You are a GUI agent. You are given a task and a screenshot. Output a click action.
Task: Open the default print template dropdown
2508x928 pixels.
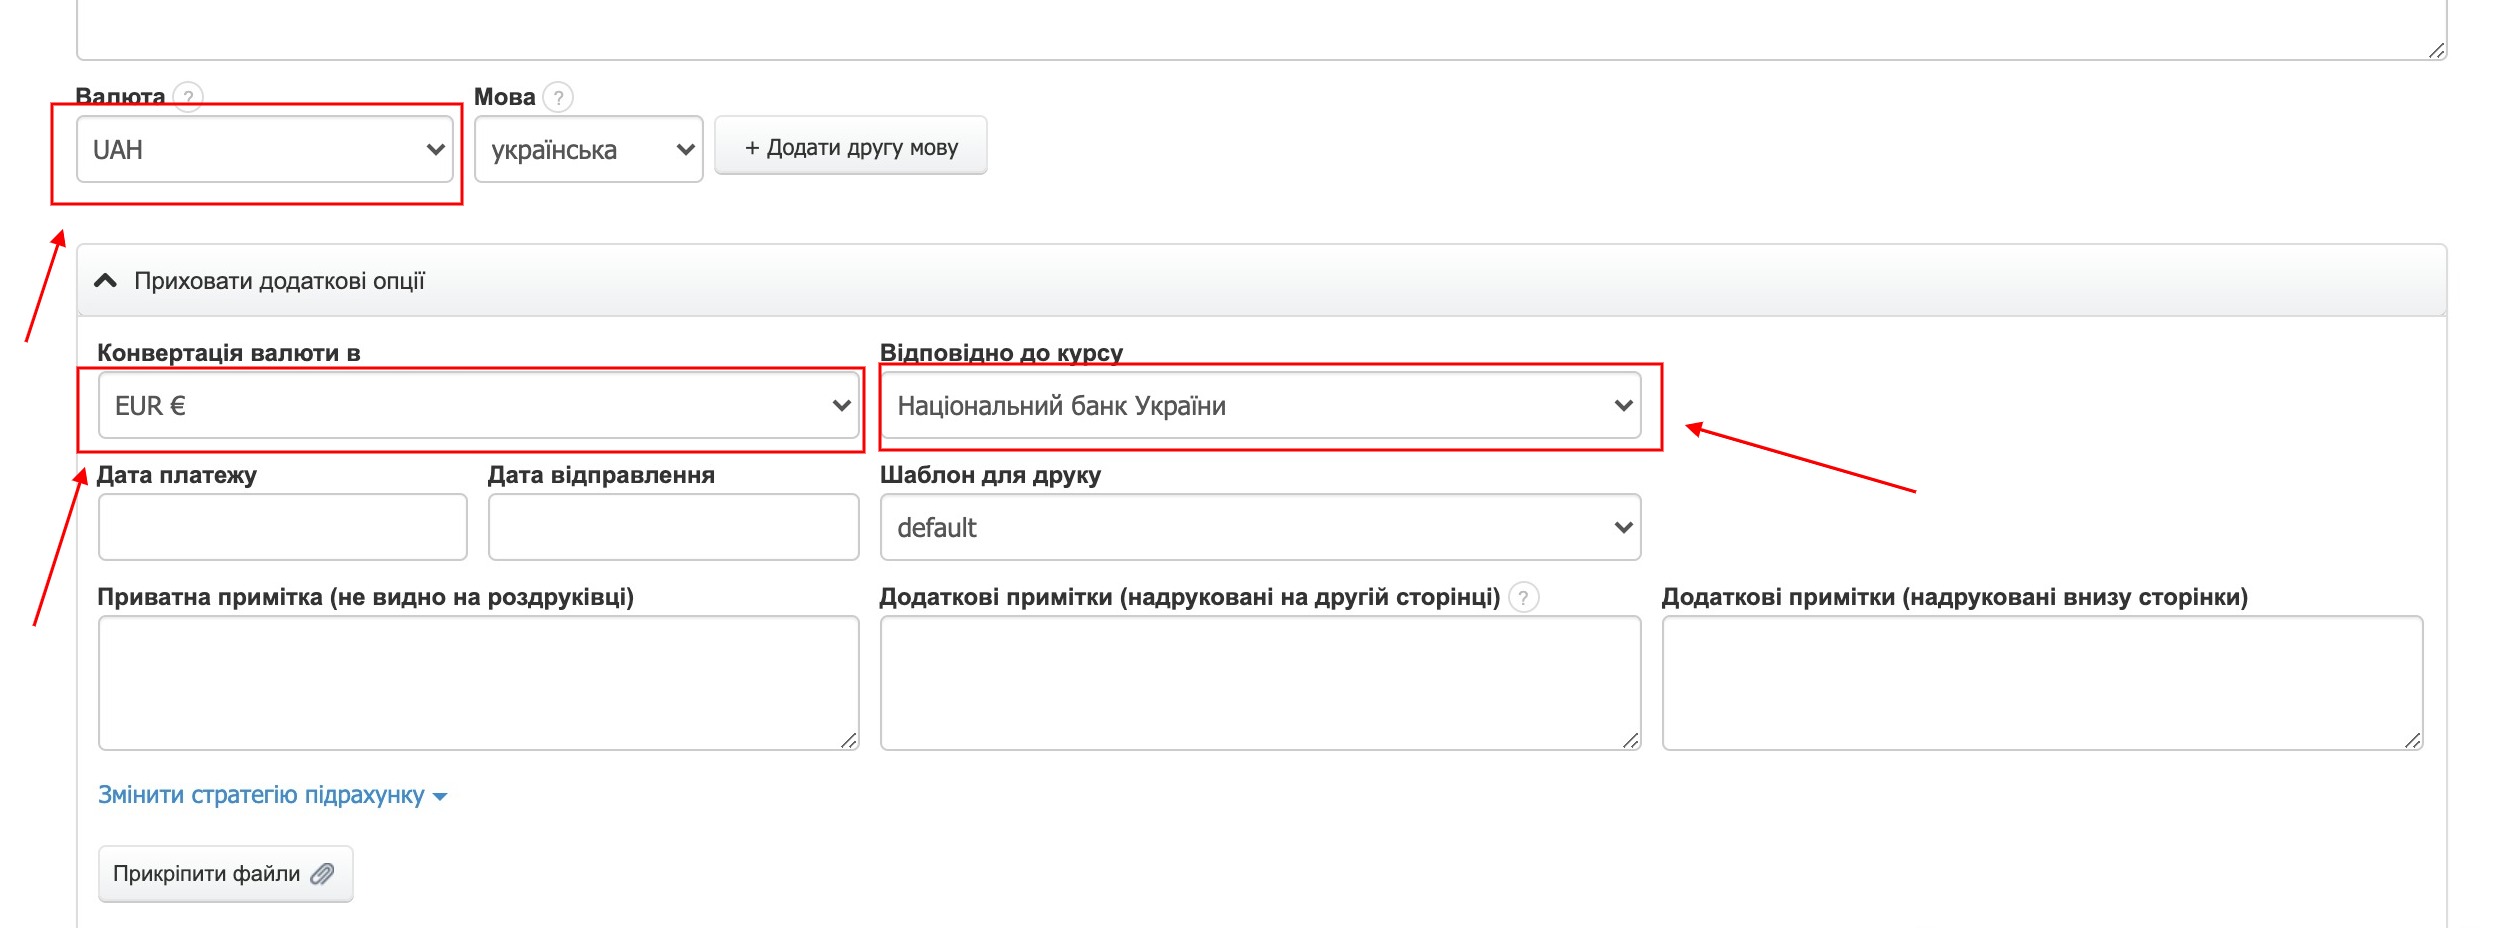click(x=1260, y=528)
